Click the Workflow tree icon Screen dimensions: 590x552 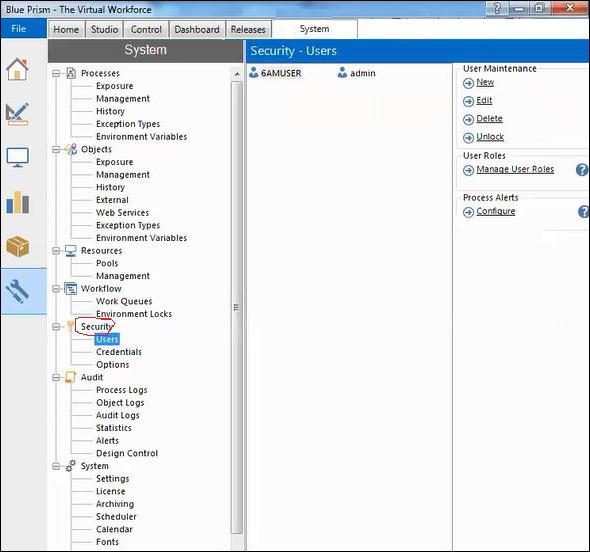[x=71, y=289]
